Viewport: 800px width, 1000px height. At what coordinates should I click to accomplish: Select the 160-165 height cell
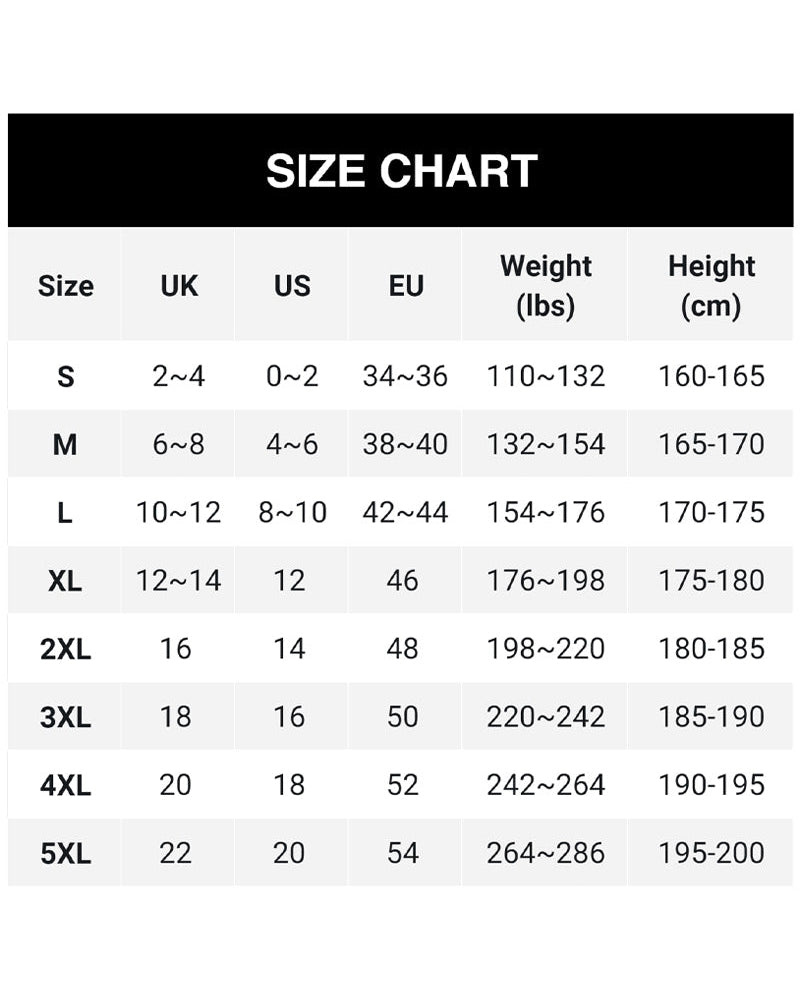click(x=711, y=377)
